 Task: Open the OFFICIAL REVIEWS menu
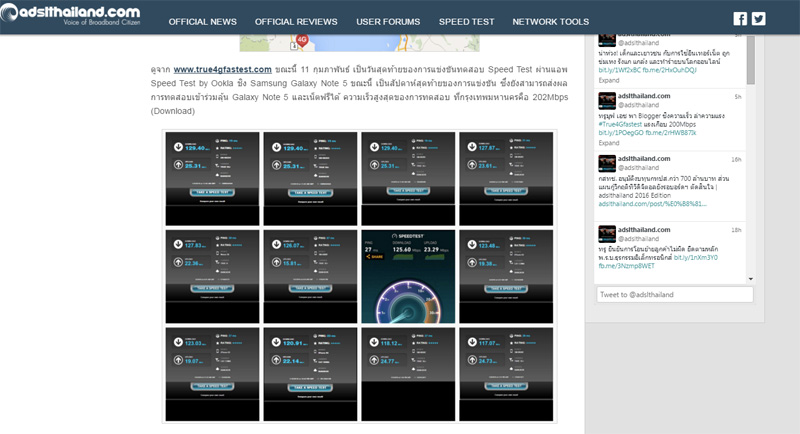coord(296,22)
